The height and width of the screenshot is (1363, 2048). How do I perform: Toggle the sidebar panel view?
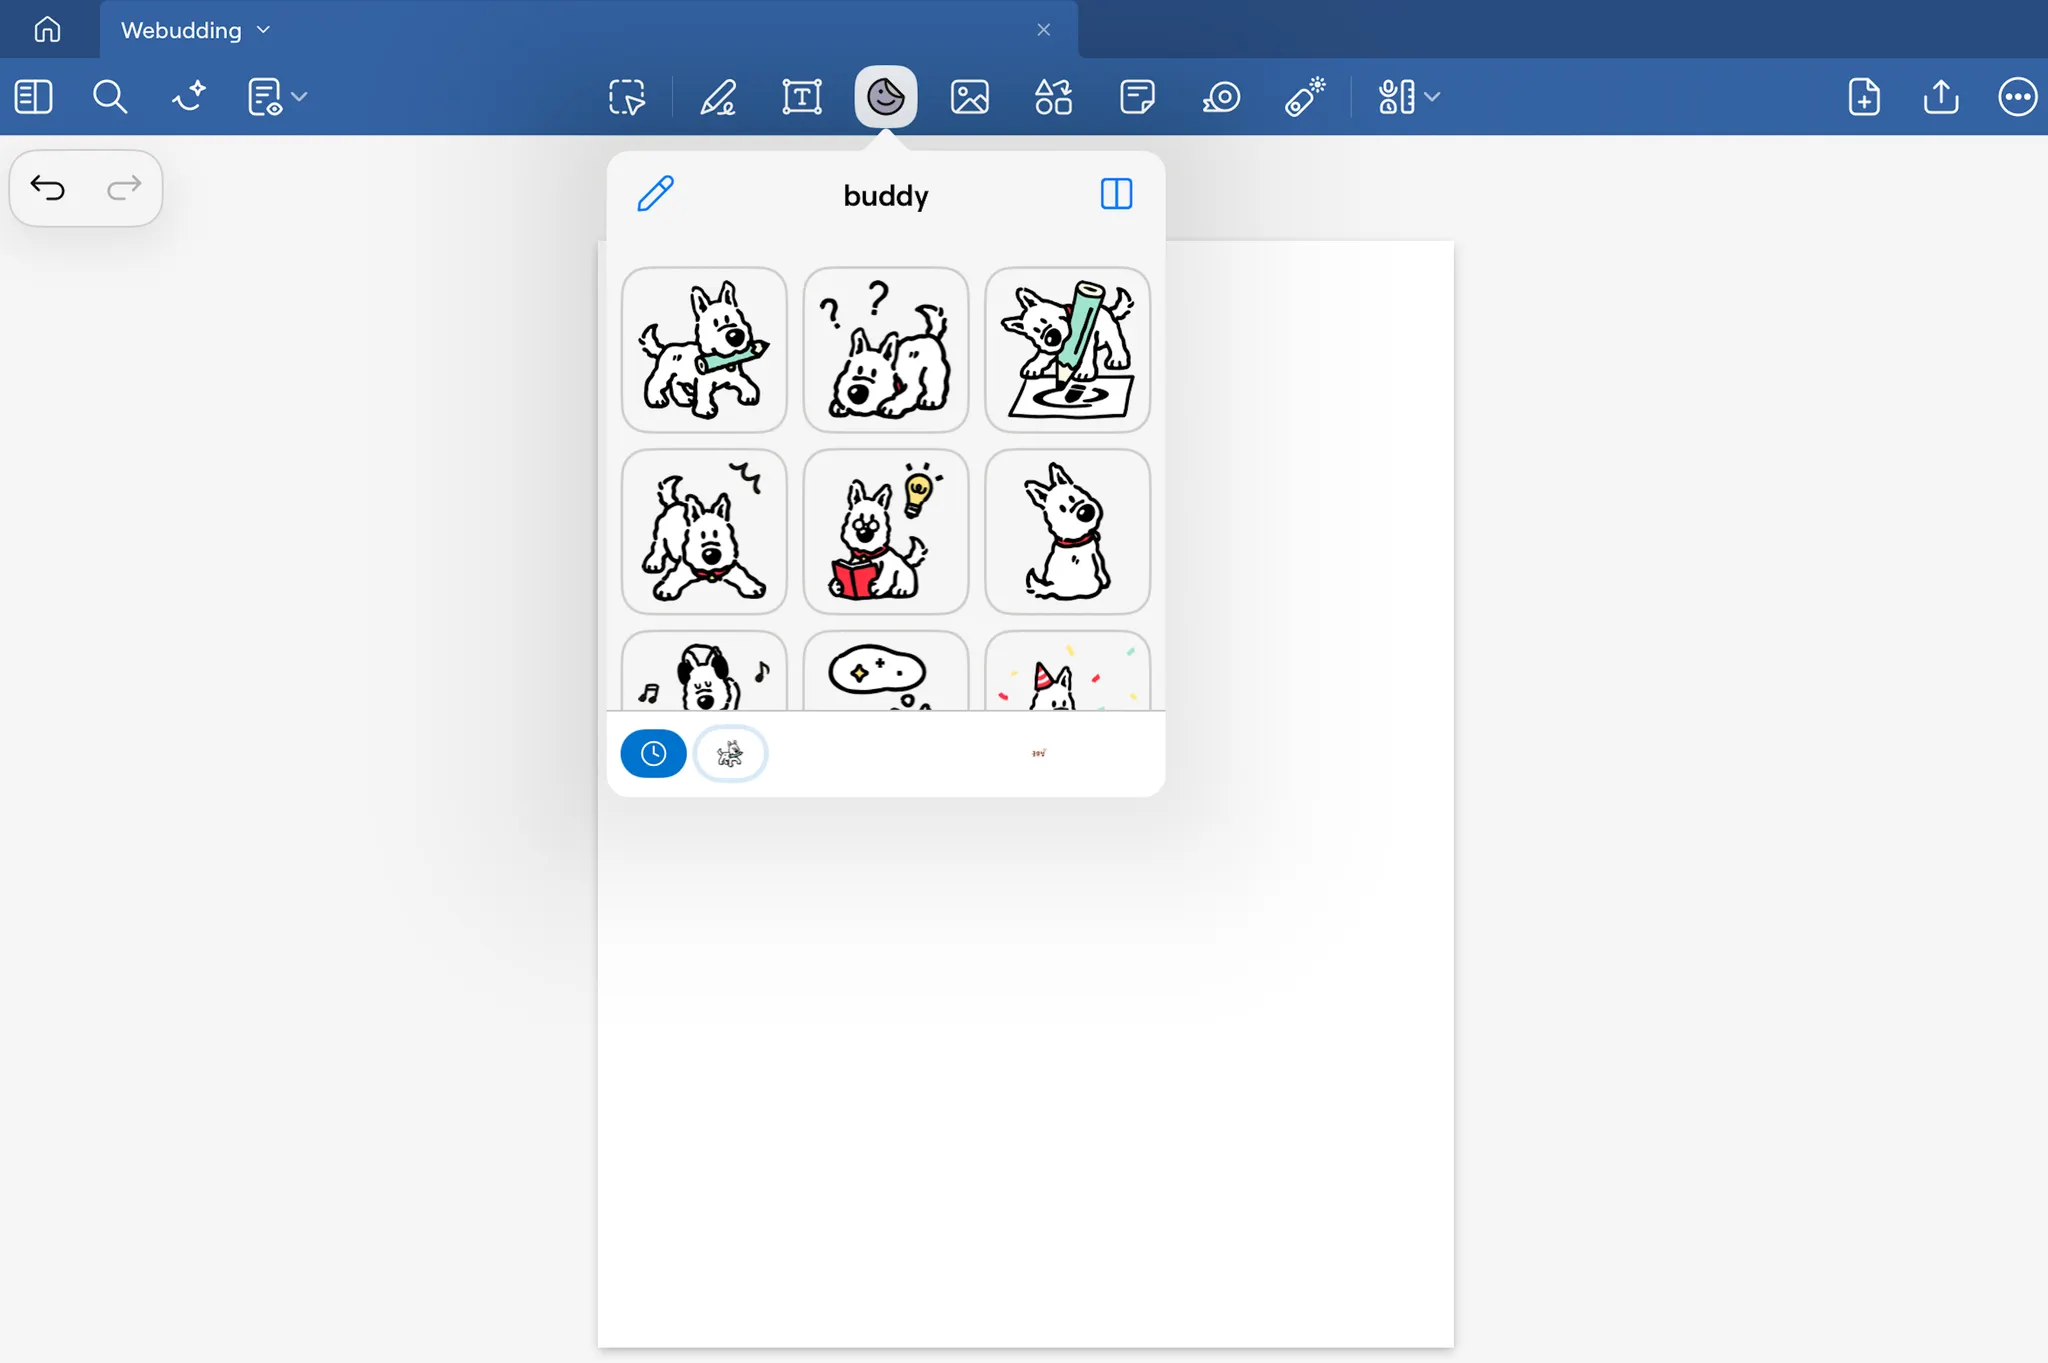(x=33, y=97)
